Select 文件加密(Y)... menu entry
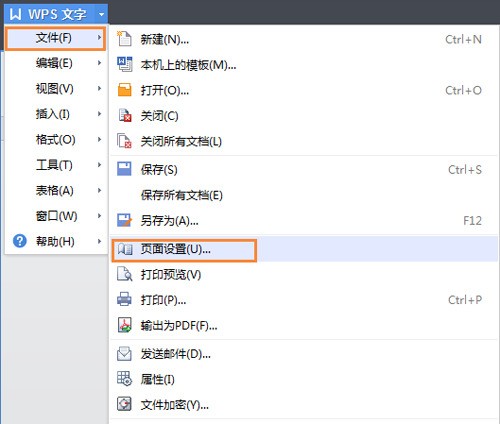The image size is (500, 424). point(304,404)
